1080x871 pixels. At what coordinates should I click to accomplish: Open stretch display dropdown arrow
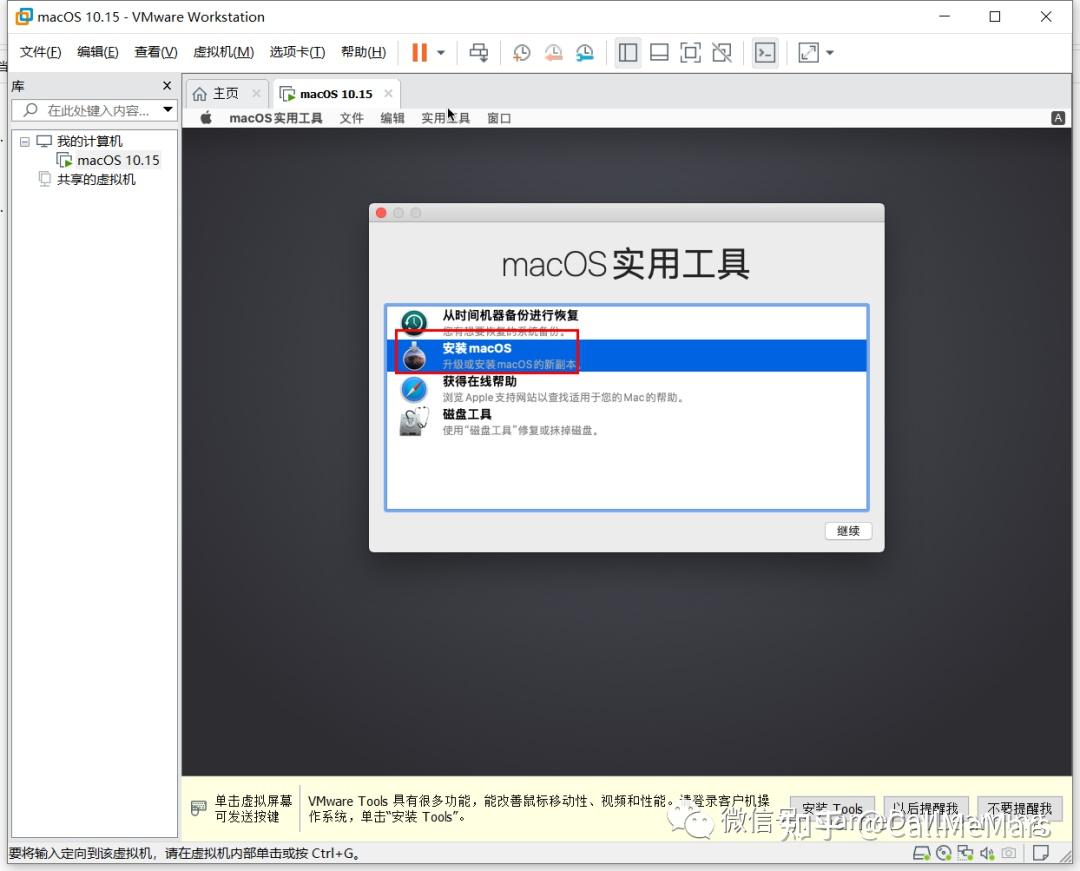[x=830, y=52]
